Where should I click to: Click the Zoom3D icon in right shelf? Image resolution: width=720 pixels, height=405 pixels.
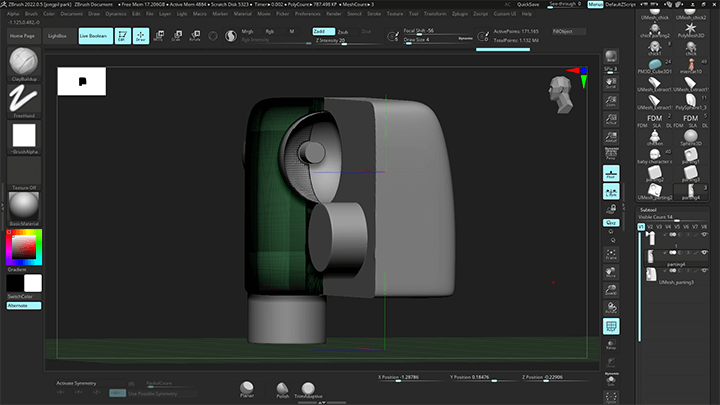611,290
